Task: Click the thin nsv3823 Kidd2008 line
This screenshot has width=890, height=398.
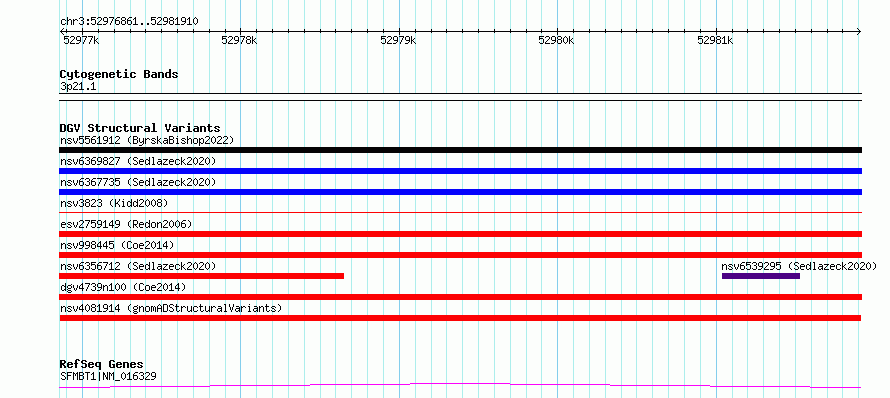Action: [460, 212]
